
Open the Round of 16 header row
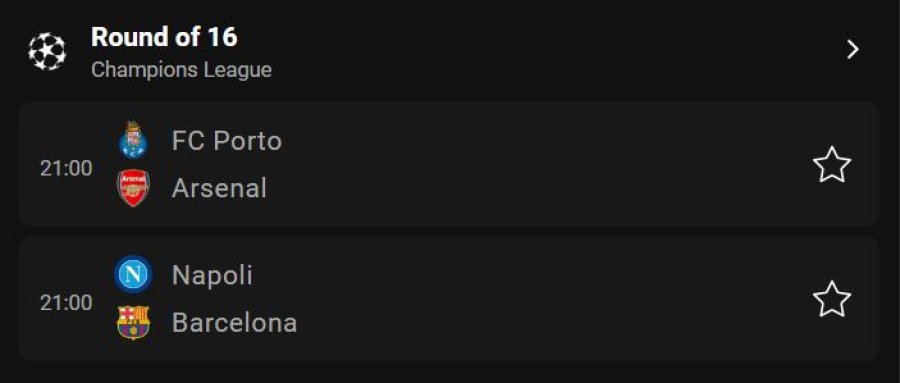point(448,51)
